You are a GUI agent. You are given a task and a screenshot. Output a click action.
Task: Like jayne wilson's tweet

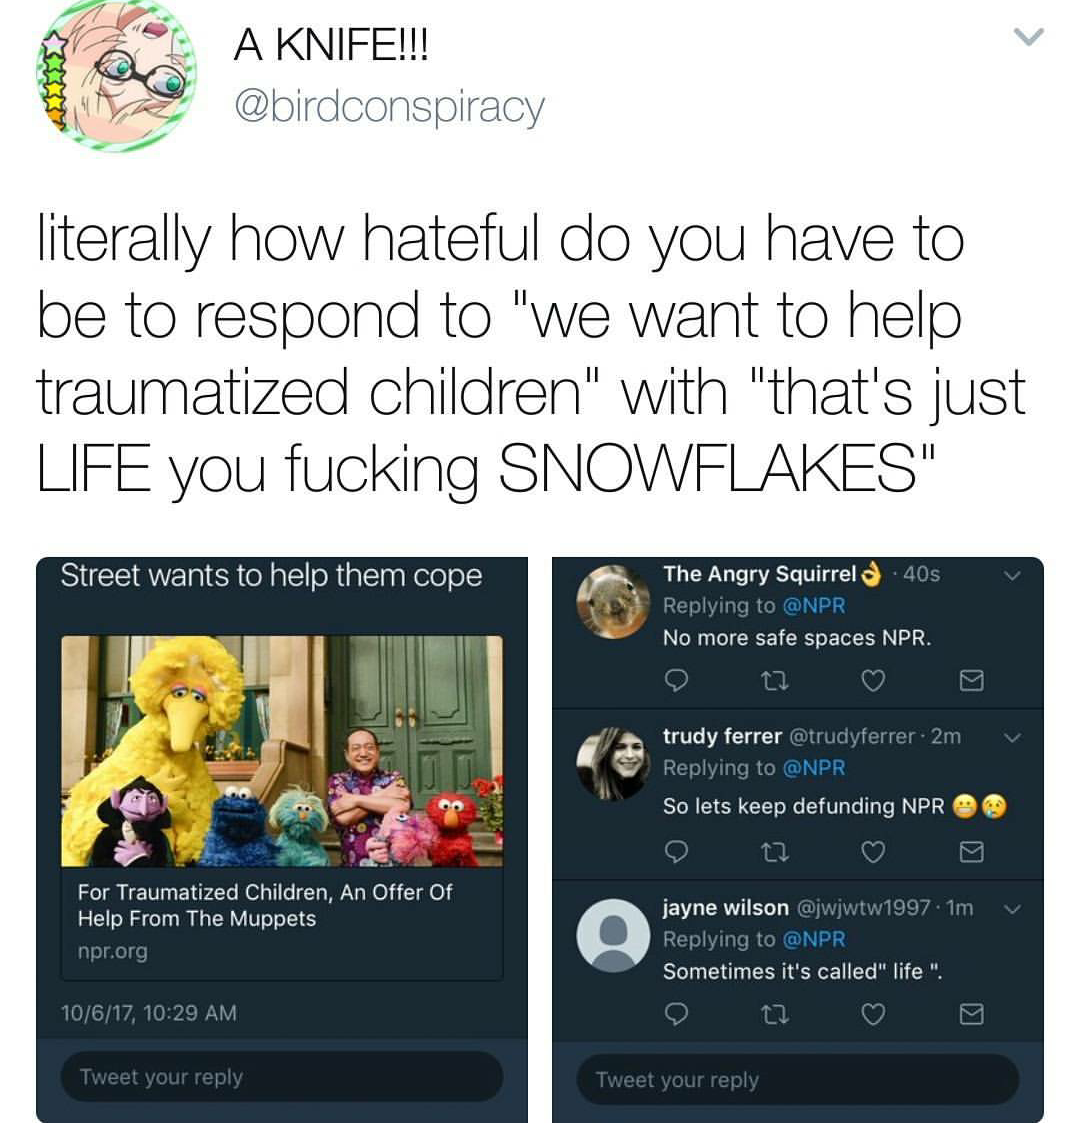click(x=873, y=1014)
